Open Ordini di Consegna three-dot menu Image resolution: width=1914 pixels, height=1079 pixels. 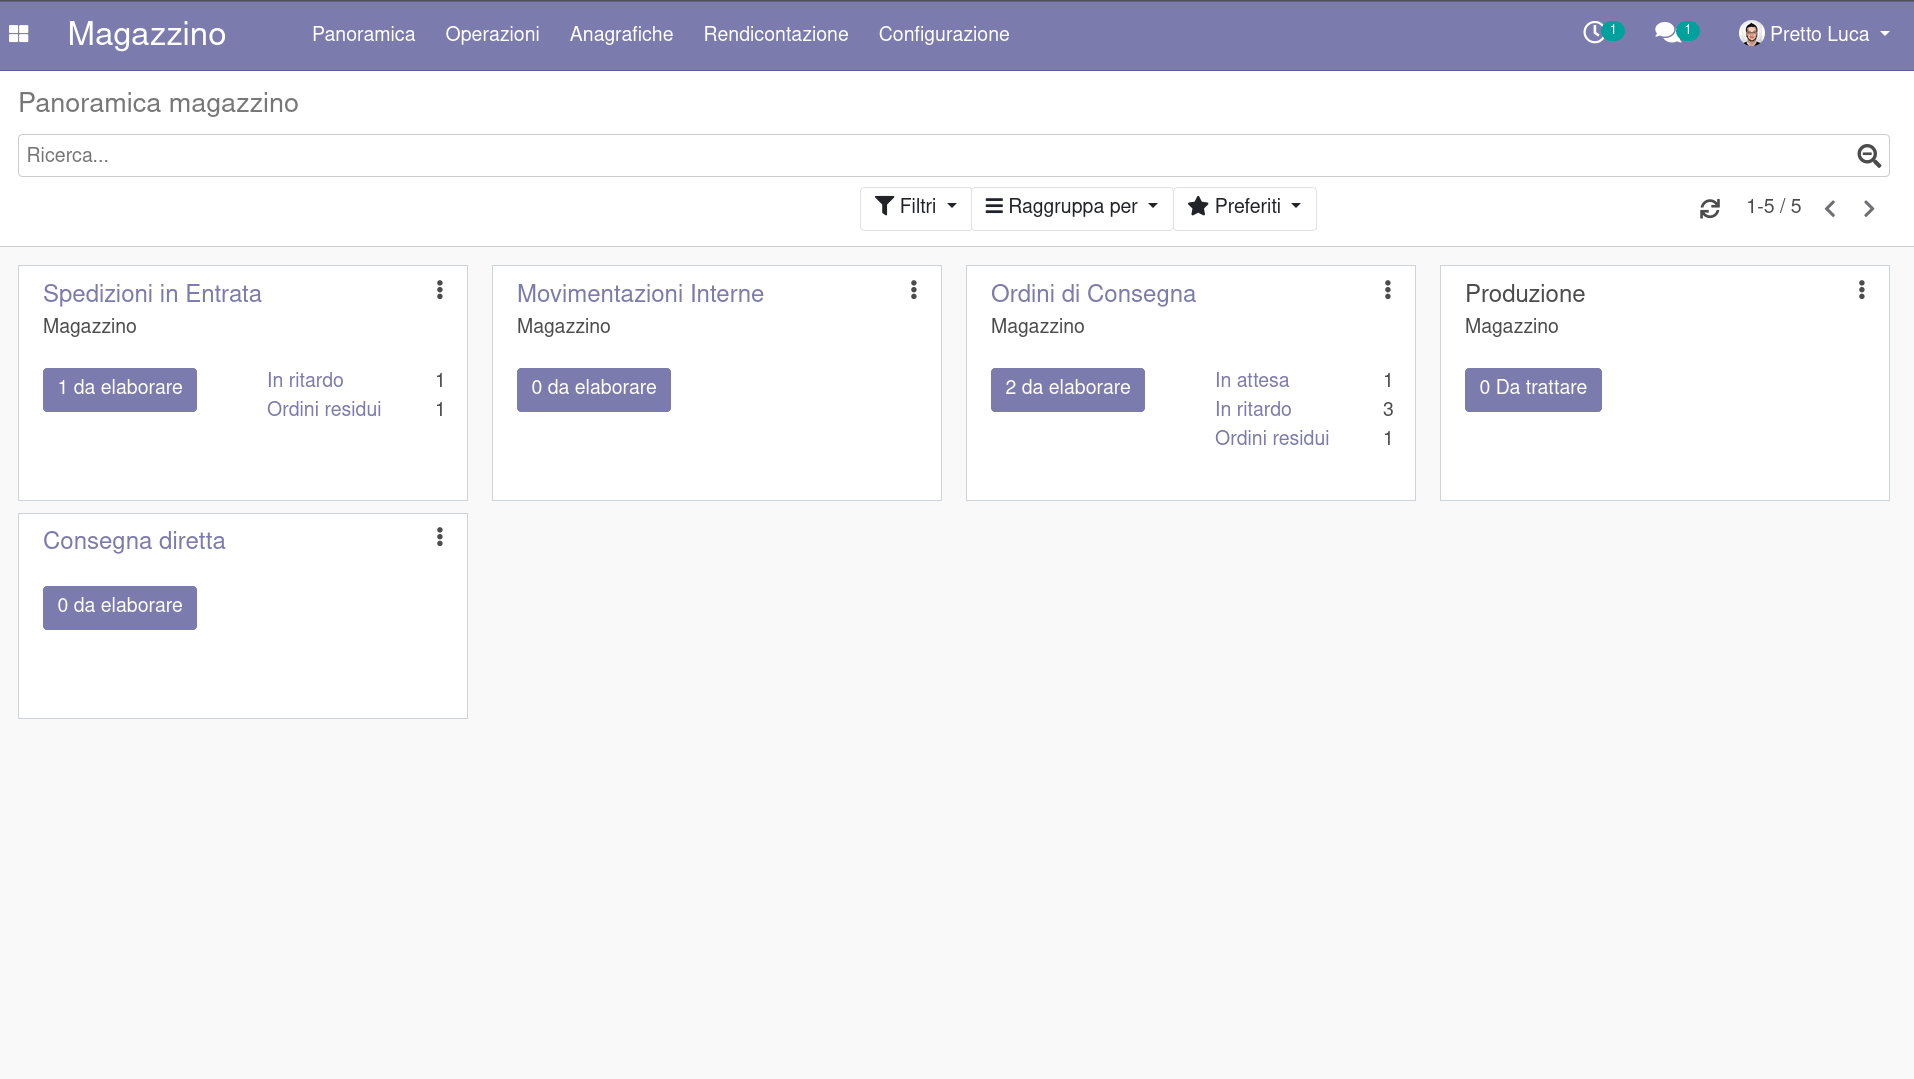point(1387,290)
